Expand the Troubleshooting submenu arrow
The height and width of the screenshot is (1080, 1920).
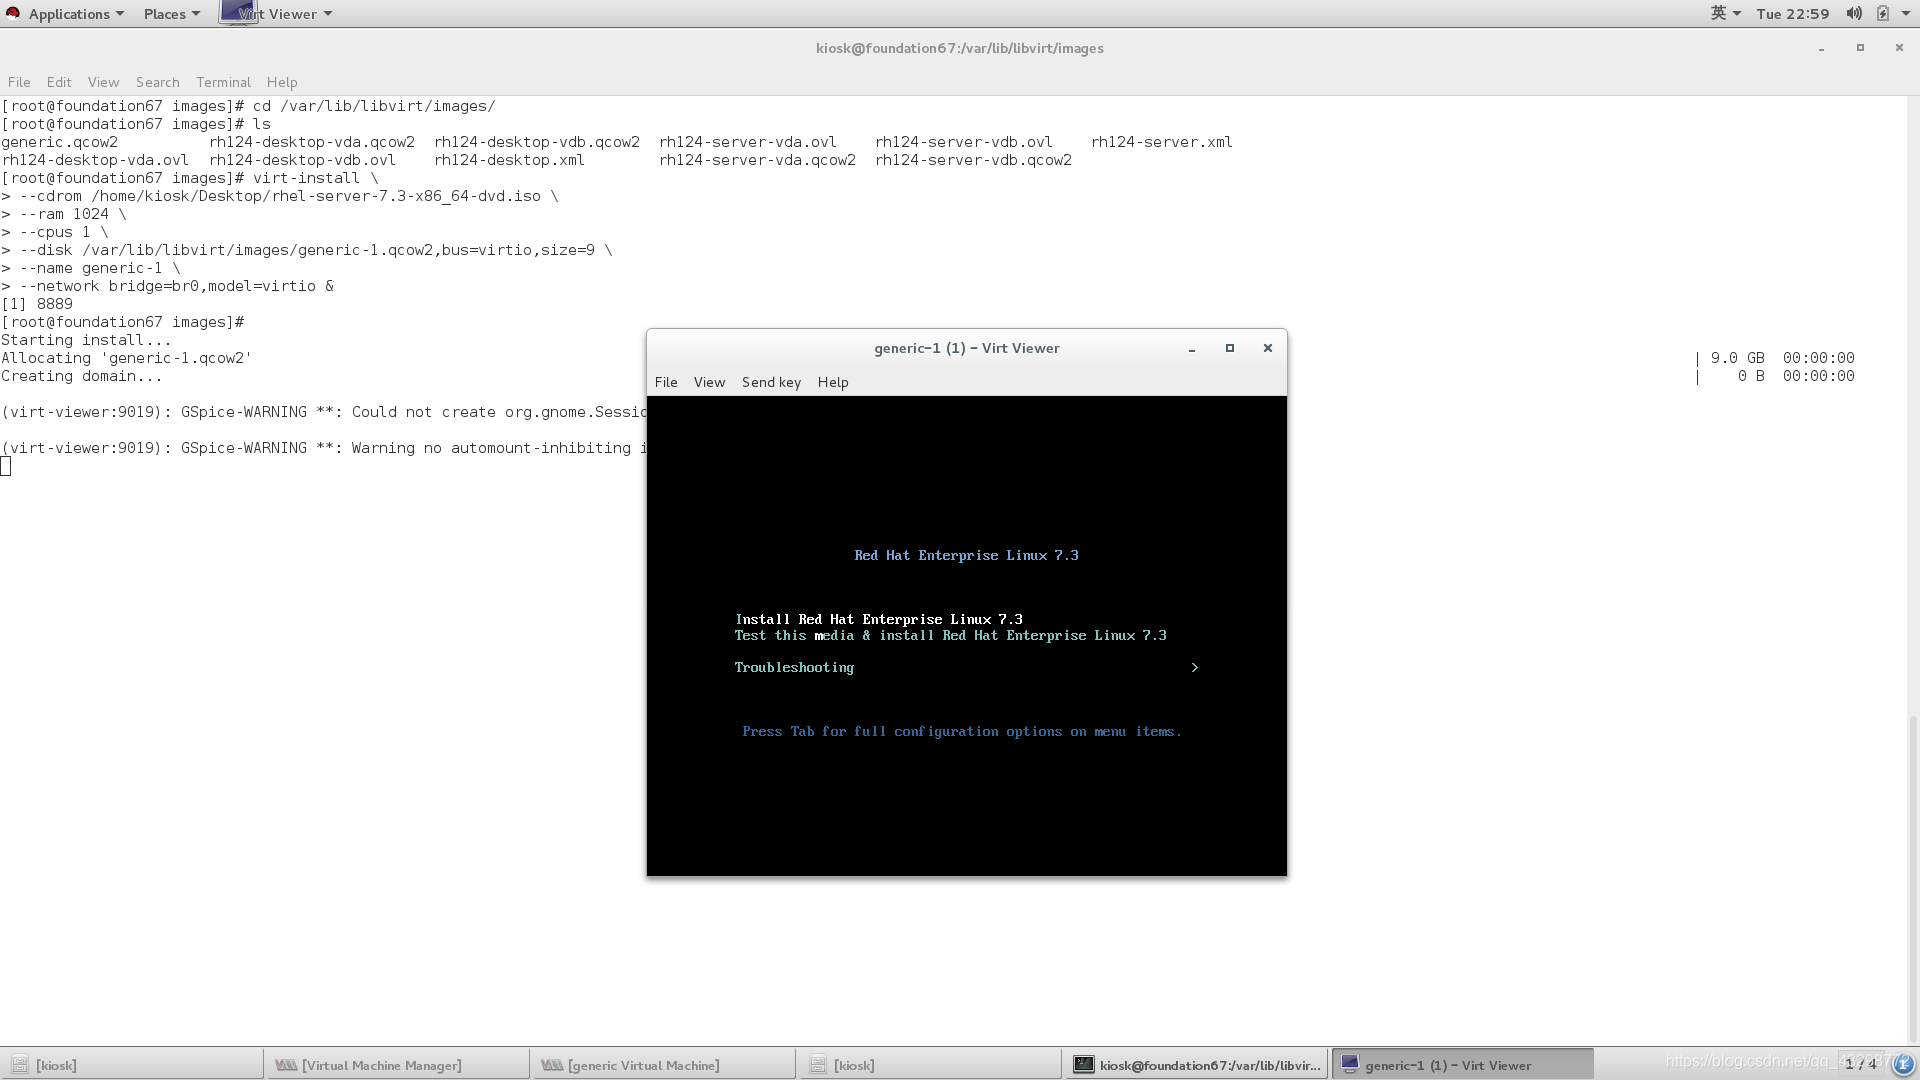point(1194,667)
